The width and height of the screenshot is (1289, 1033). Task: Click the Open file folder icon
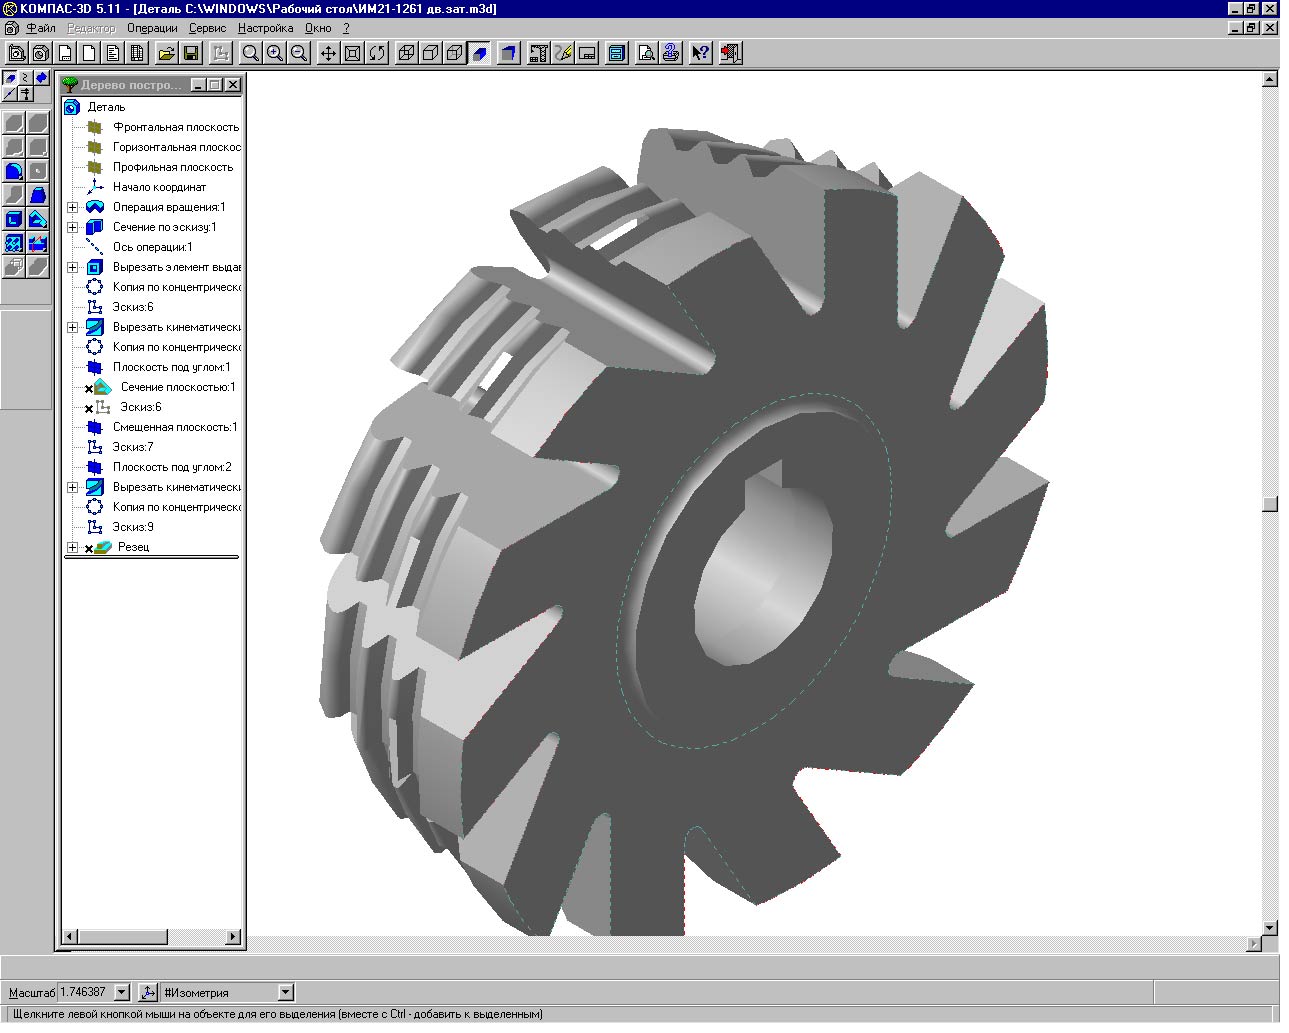167,53
